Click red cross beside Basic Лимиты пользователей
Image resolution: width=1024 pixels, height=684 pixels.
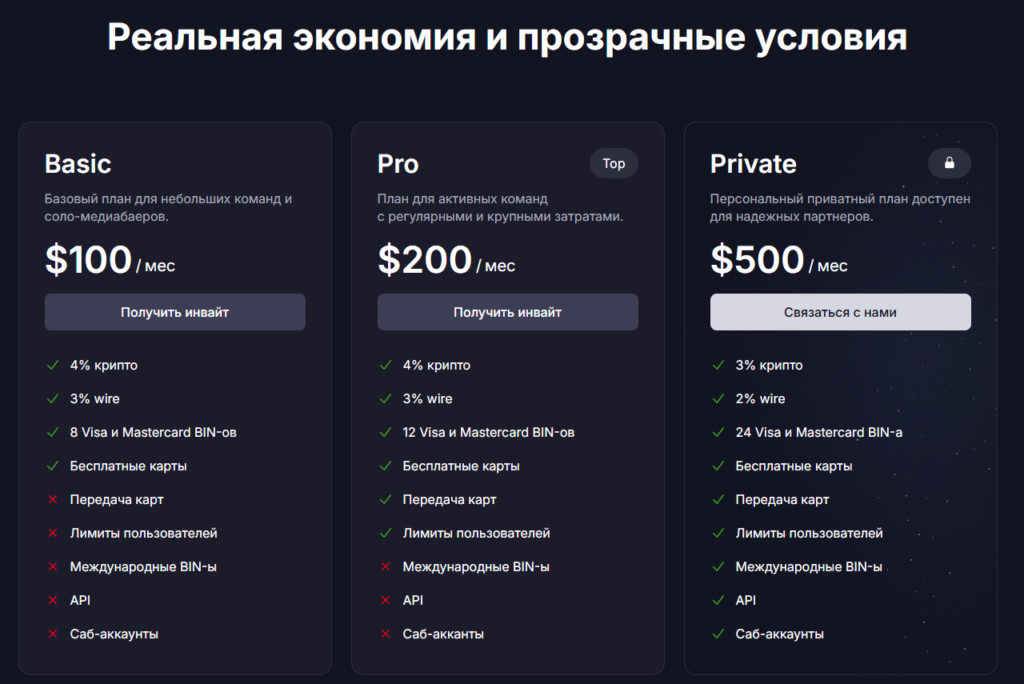pyautogui.click(x=53, y=533)
